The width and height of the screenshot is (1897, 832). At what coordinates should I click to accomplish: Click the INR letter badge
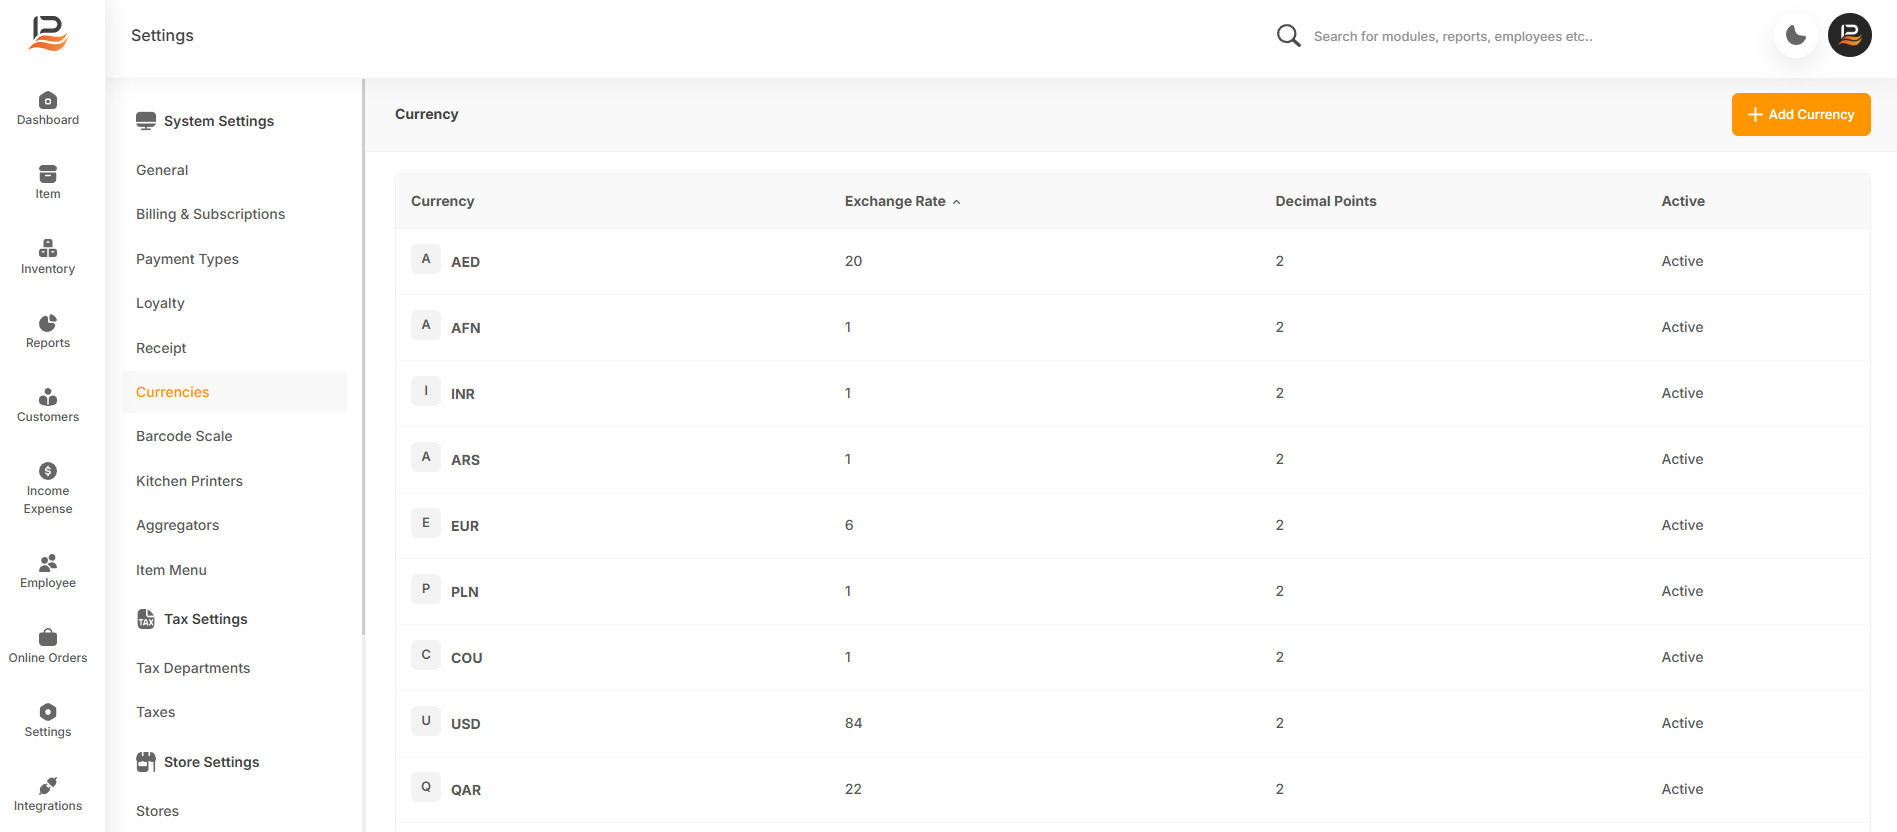tap(426, 391)
